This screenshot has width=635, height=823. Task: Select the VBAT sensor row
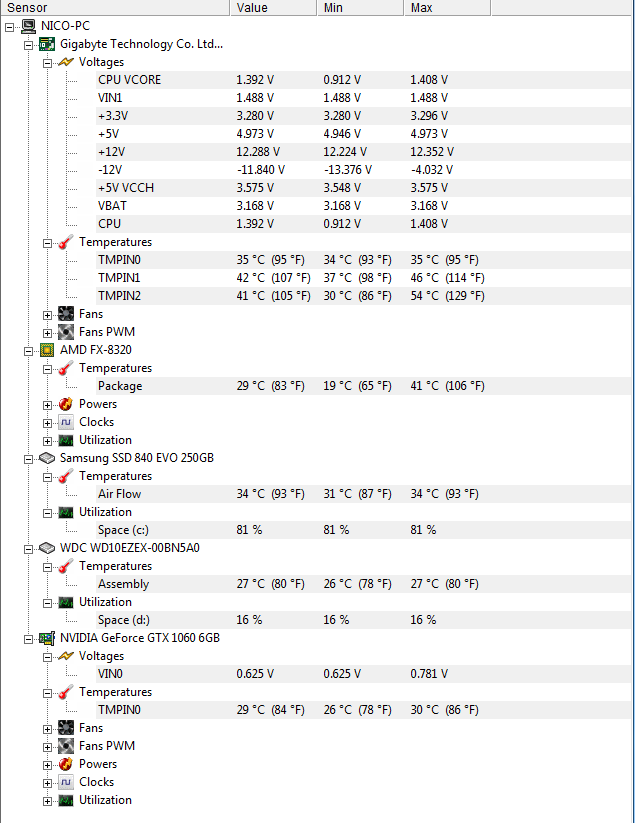click(363, 206)
